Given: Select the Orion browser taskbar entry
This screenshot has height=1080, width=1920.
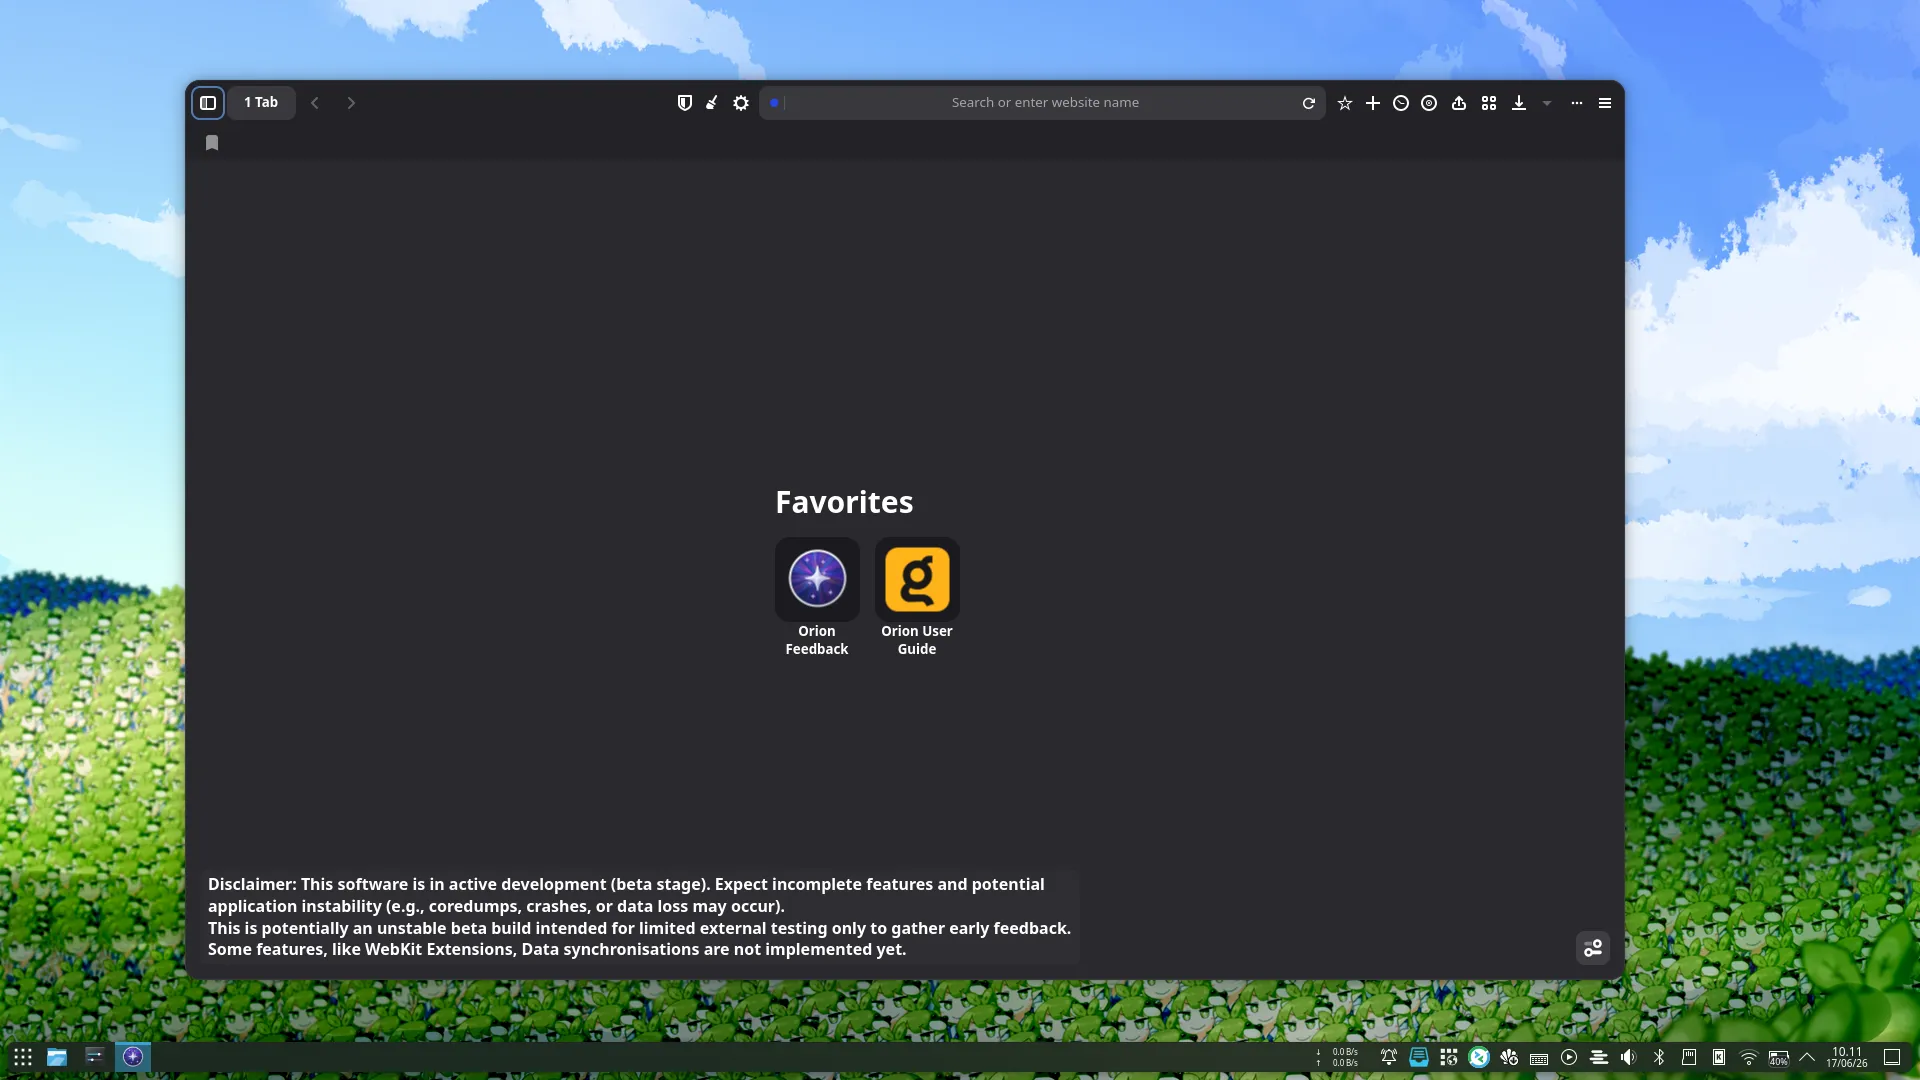Looking at the screenshot, I should (x=133, y=1057).
